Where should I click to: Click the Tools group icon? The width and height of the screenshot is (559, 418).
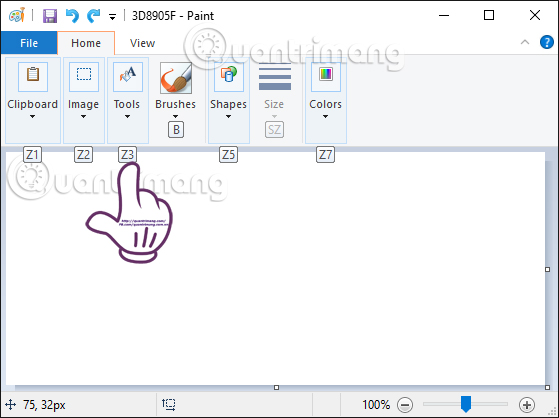(x=128, y=76)
